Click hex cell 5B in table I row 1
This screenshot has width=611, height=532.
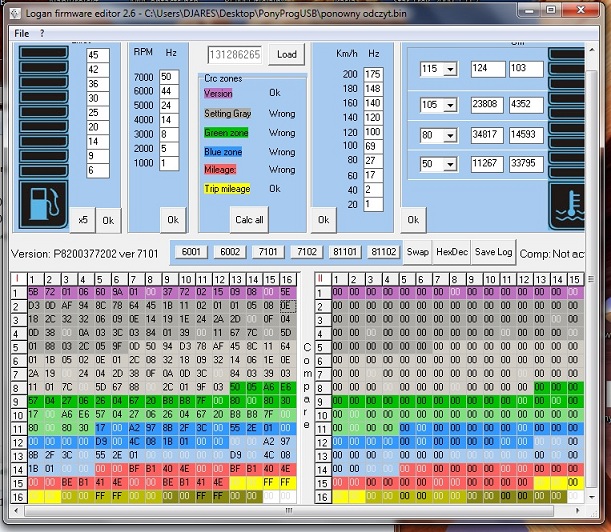pyautogui.click(x=33, y=292)
